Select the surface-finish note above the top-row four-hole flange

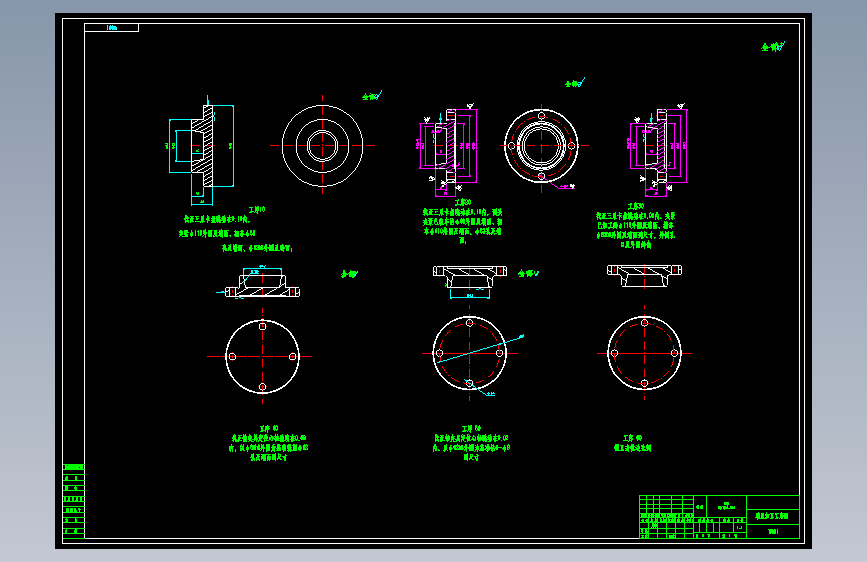coord(575,83)
